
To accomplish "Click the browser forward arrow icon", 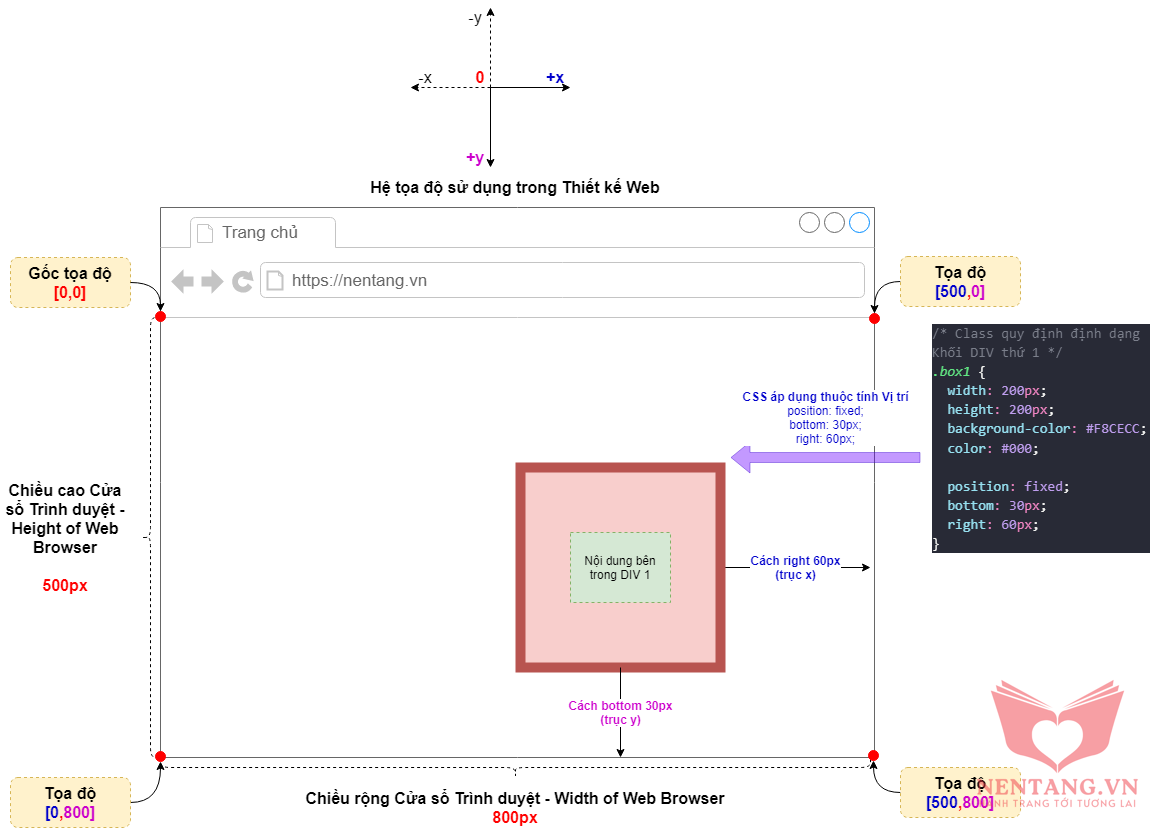I will point(212,281).
